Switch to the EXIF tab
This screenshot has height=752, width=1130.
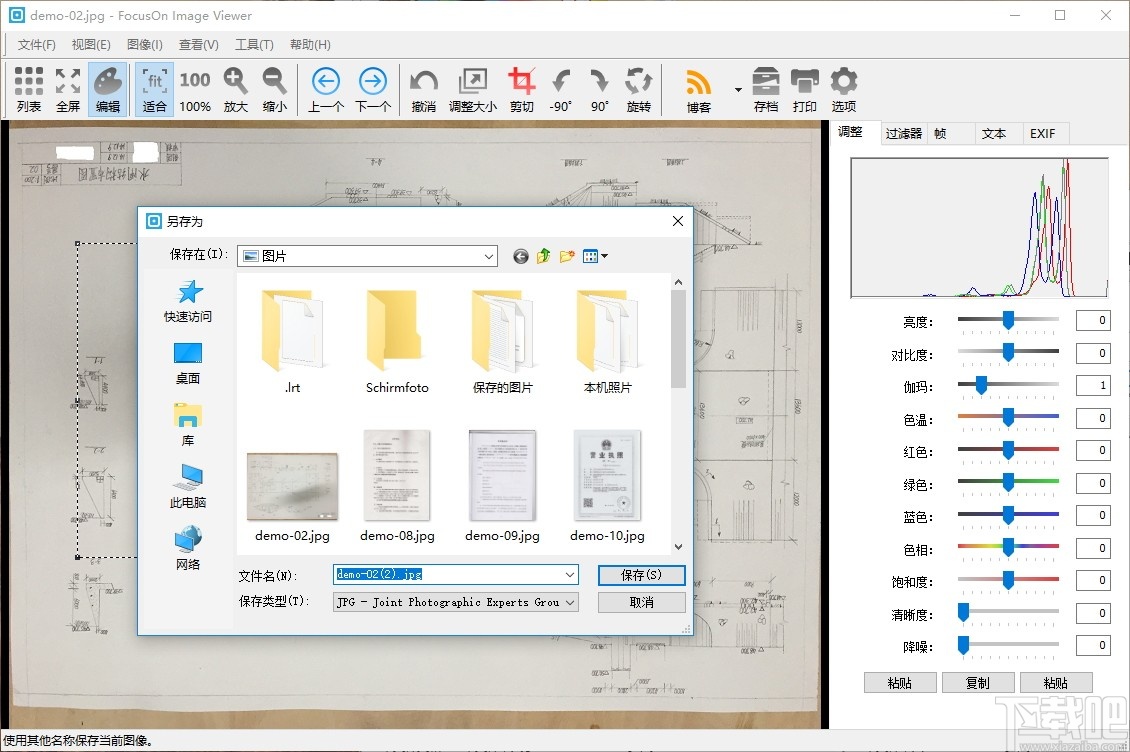point(1044,133)
